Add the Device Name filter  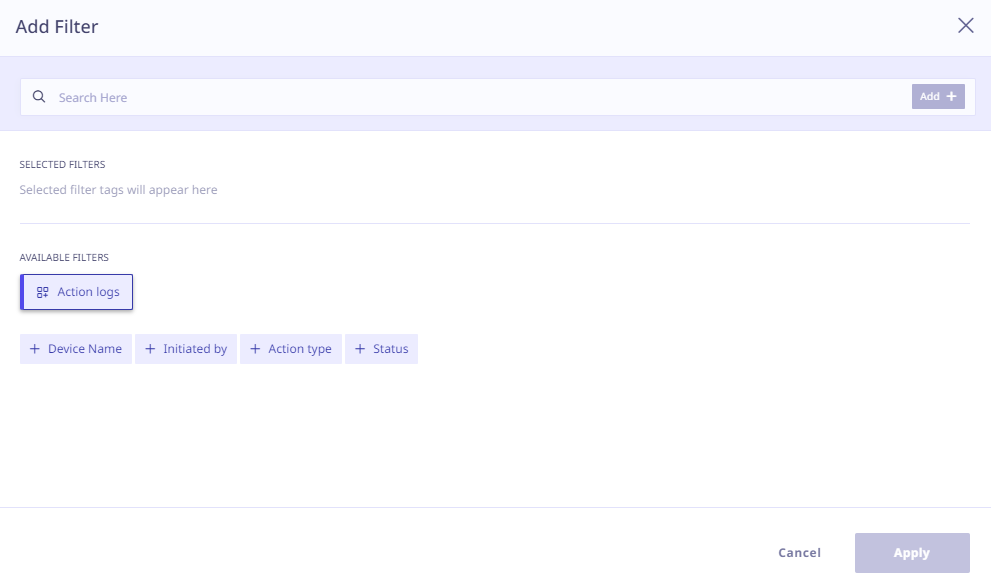point(76,349)
